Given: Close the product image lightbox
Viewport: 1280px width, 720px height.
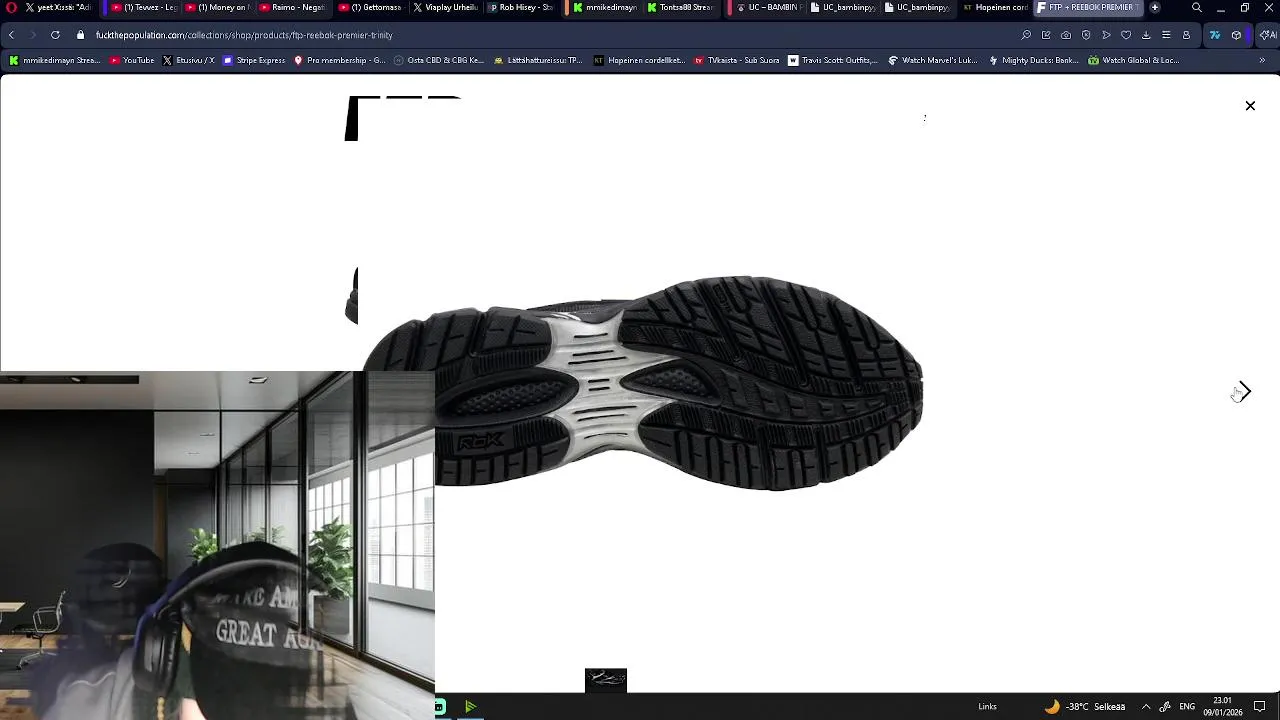Looking at the screenshot, I should point(1250,106).
